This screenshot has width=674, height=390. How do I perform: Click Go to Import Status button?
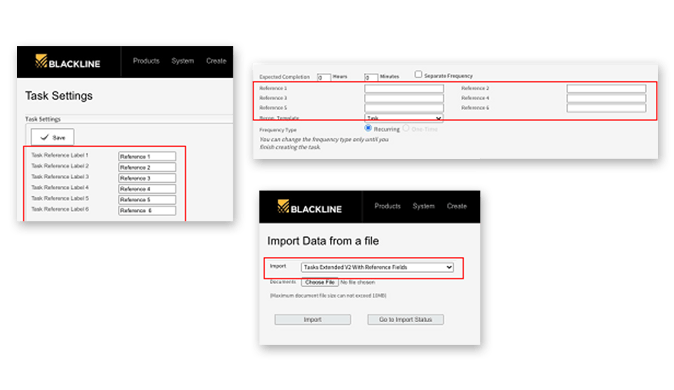(x=405, y=319)
